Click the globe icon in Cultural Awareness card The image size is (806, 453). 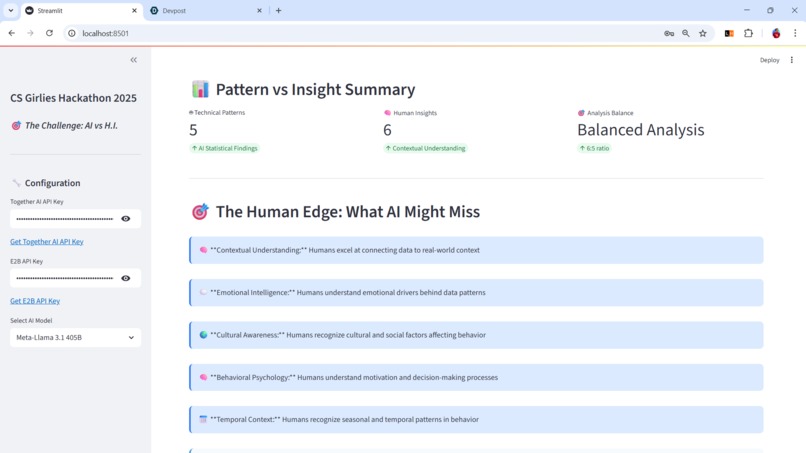tap(204, 335)
